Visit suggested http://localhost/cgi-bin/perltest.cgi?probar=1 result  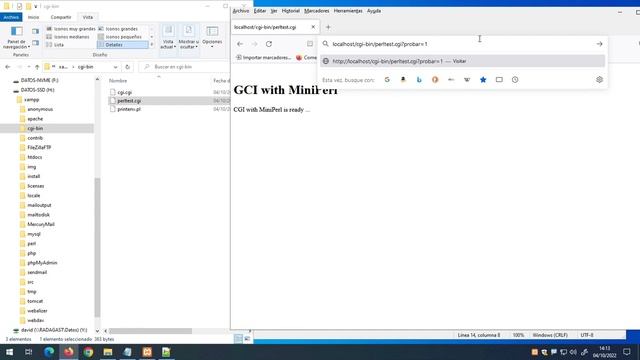(462, 61)
